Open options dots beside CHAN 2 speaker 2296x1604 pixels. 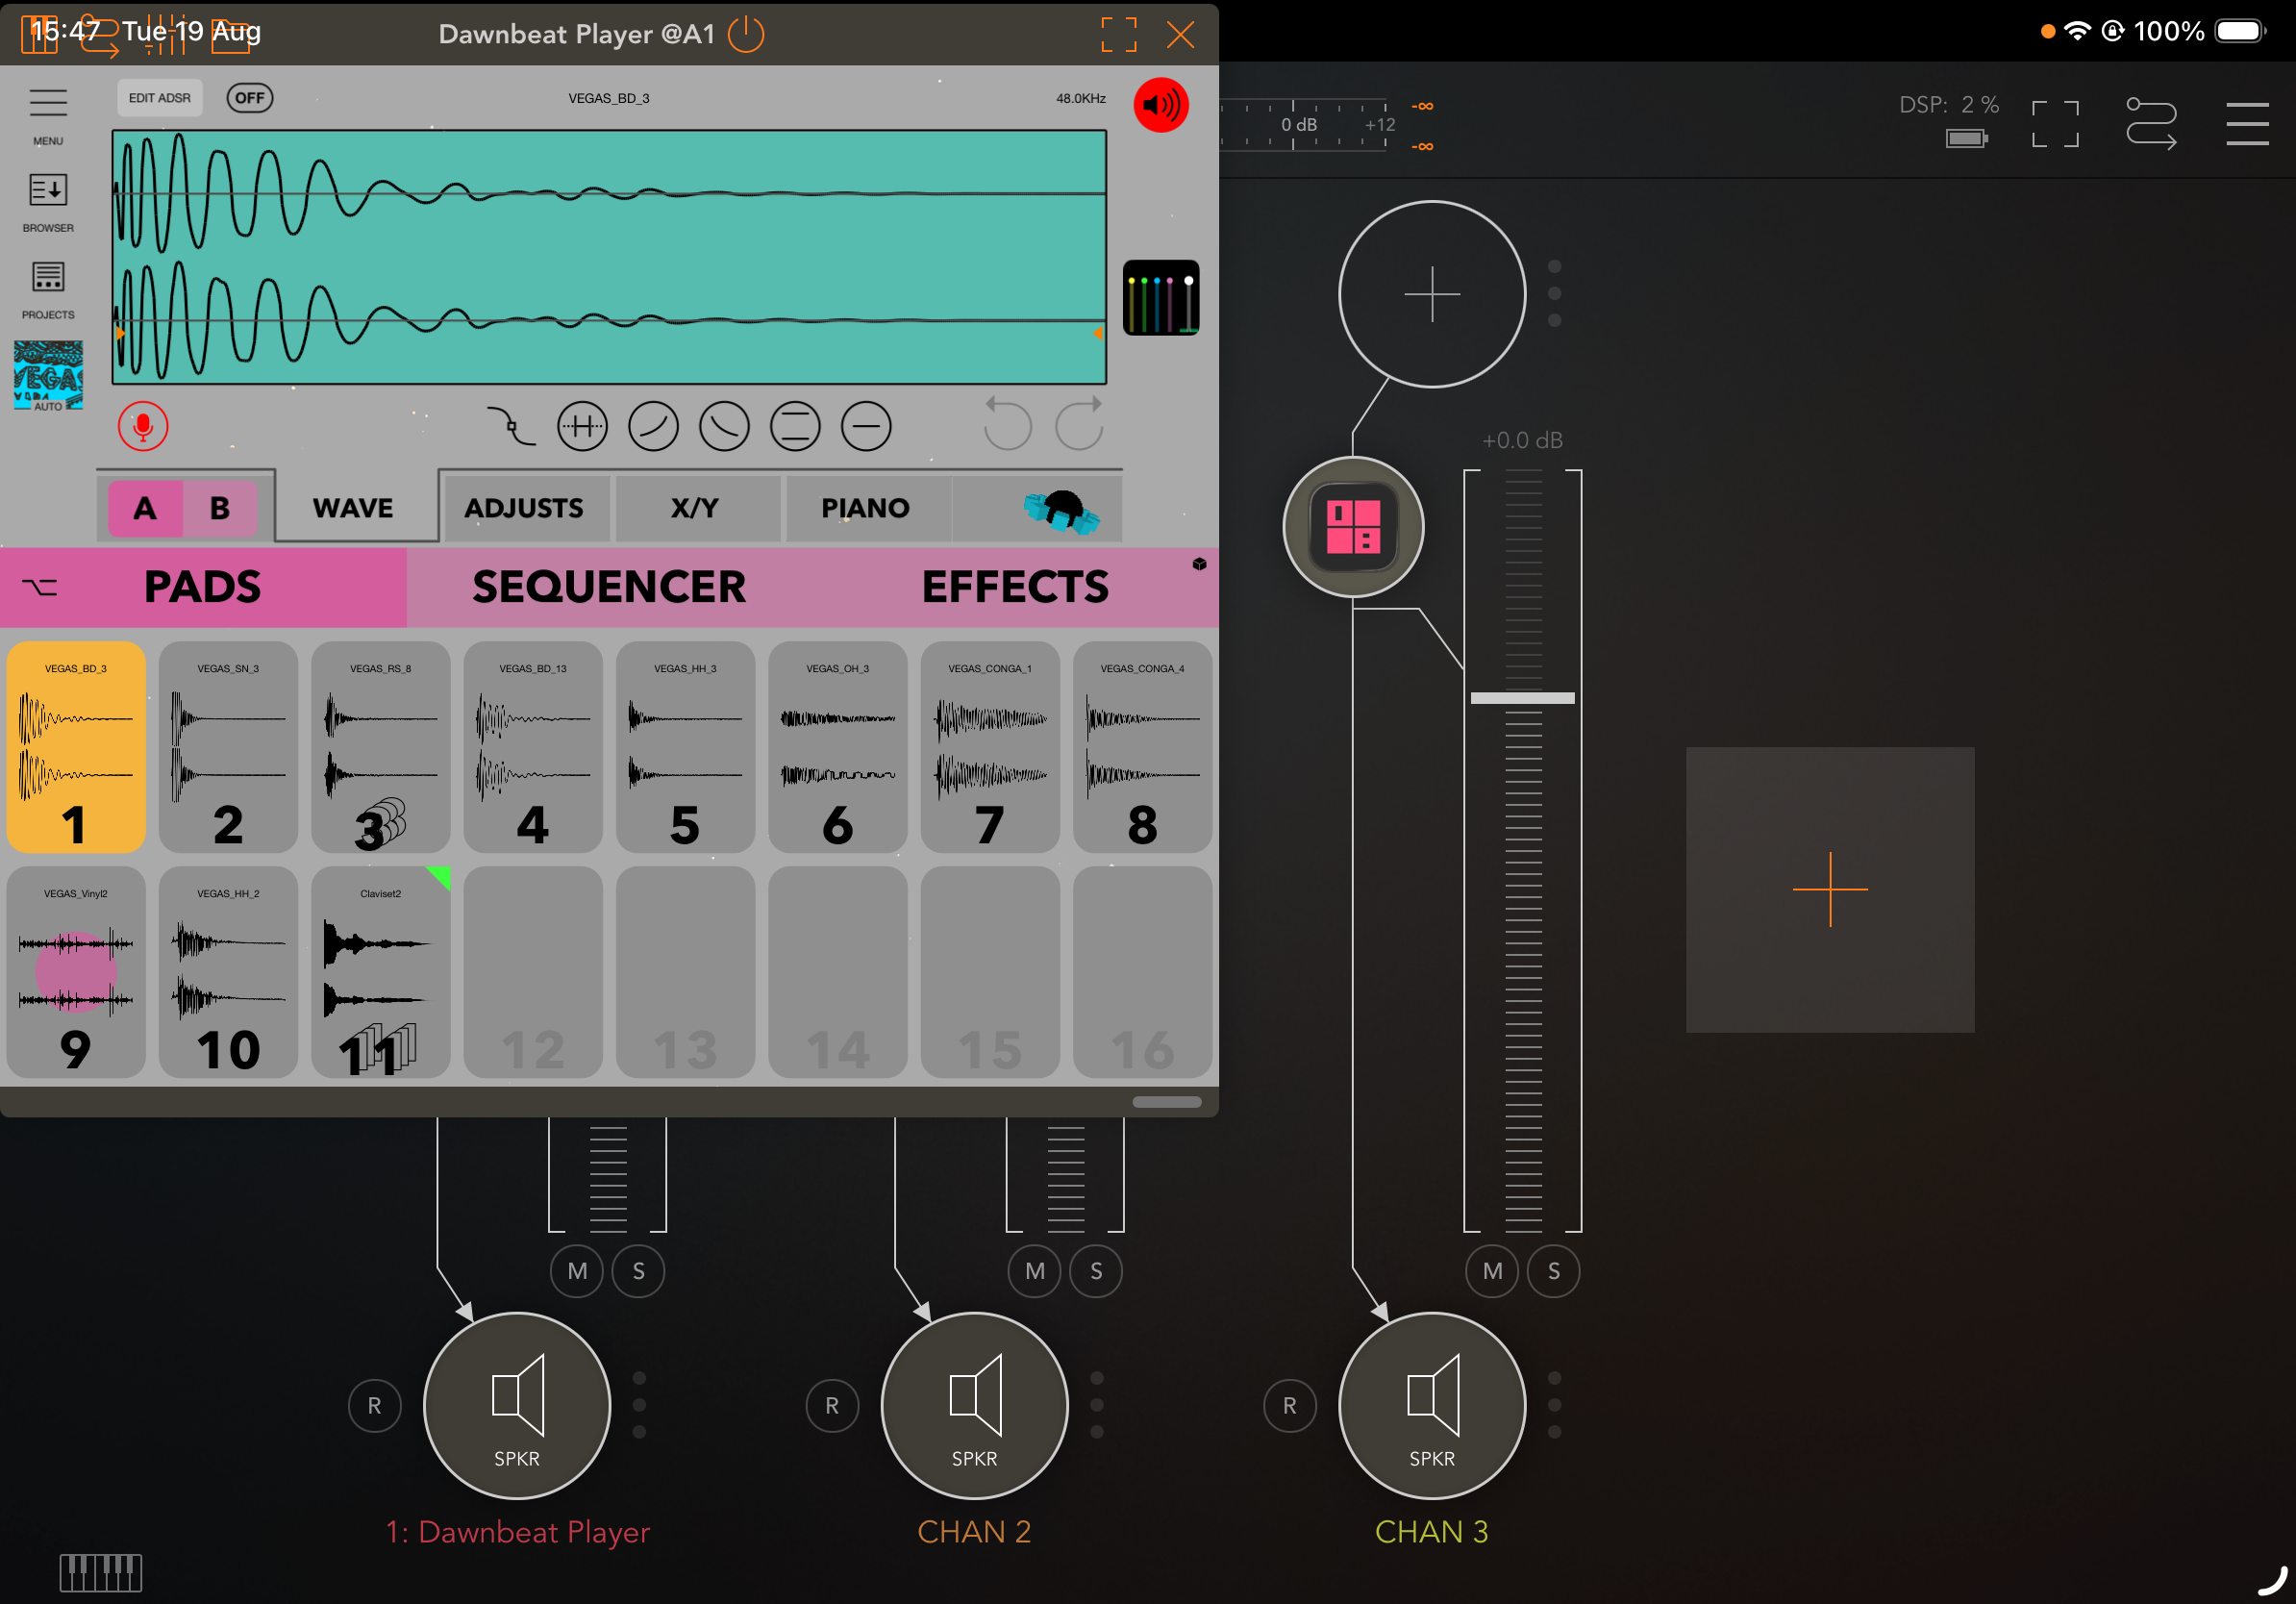pyautogui.click(x=1097, y=1405)
